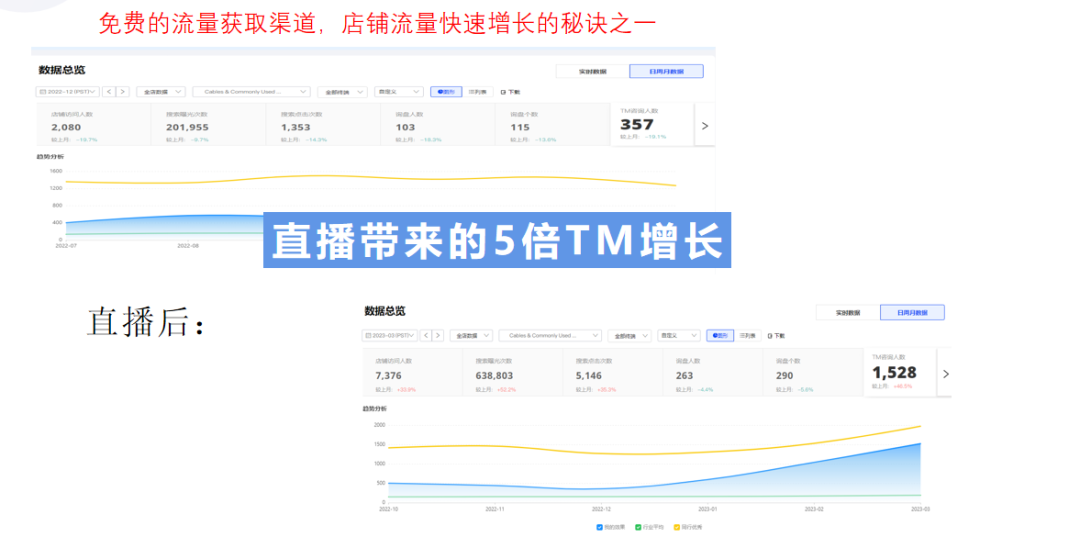The width and height of the screenshot is (1080, 548).
Task: Select 搜索曝光次数 card showing 201,955
Action: tap(208, 126)
